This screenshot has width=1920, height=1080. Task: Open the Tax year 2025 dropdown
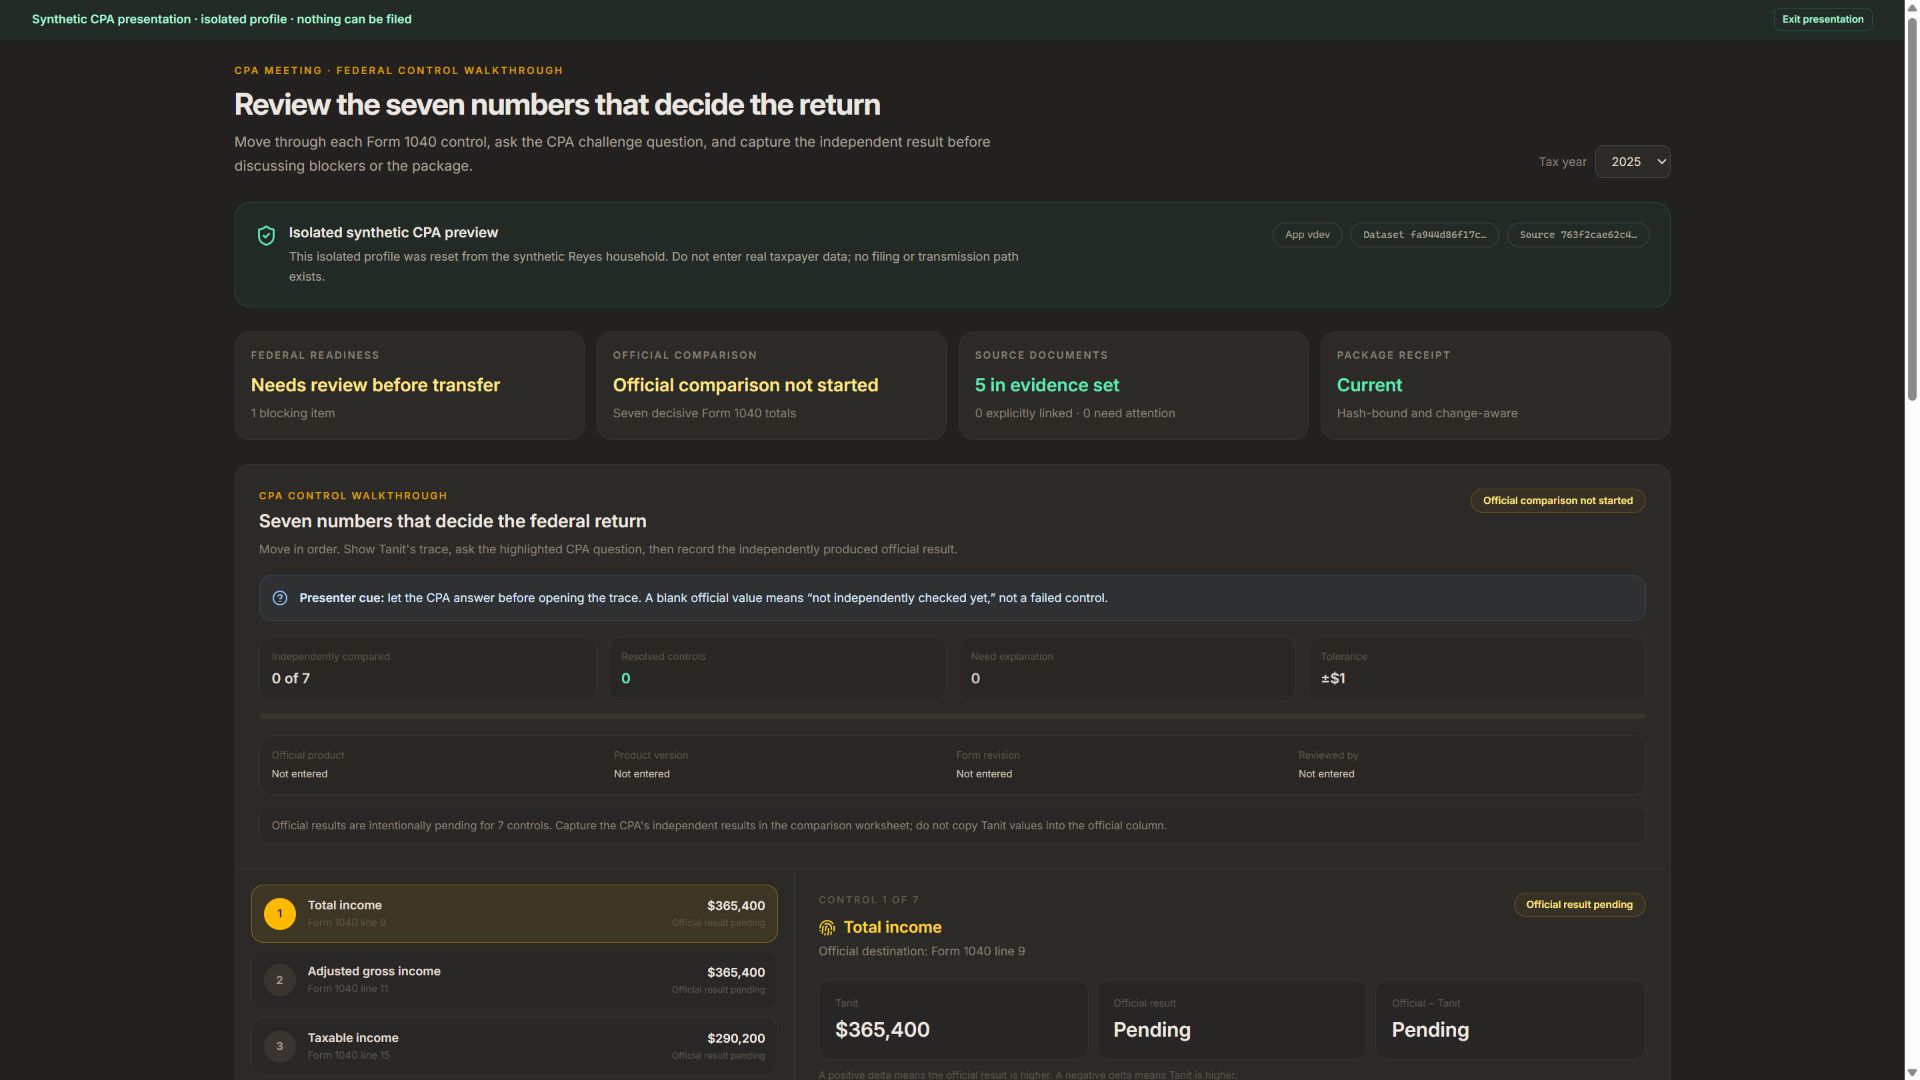pos(1632,162)
